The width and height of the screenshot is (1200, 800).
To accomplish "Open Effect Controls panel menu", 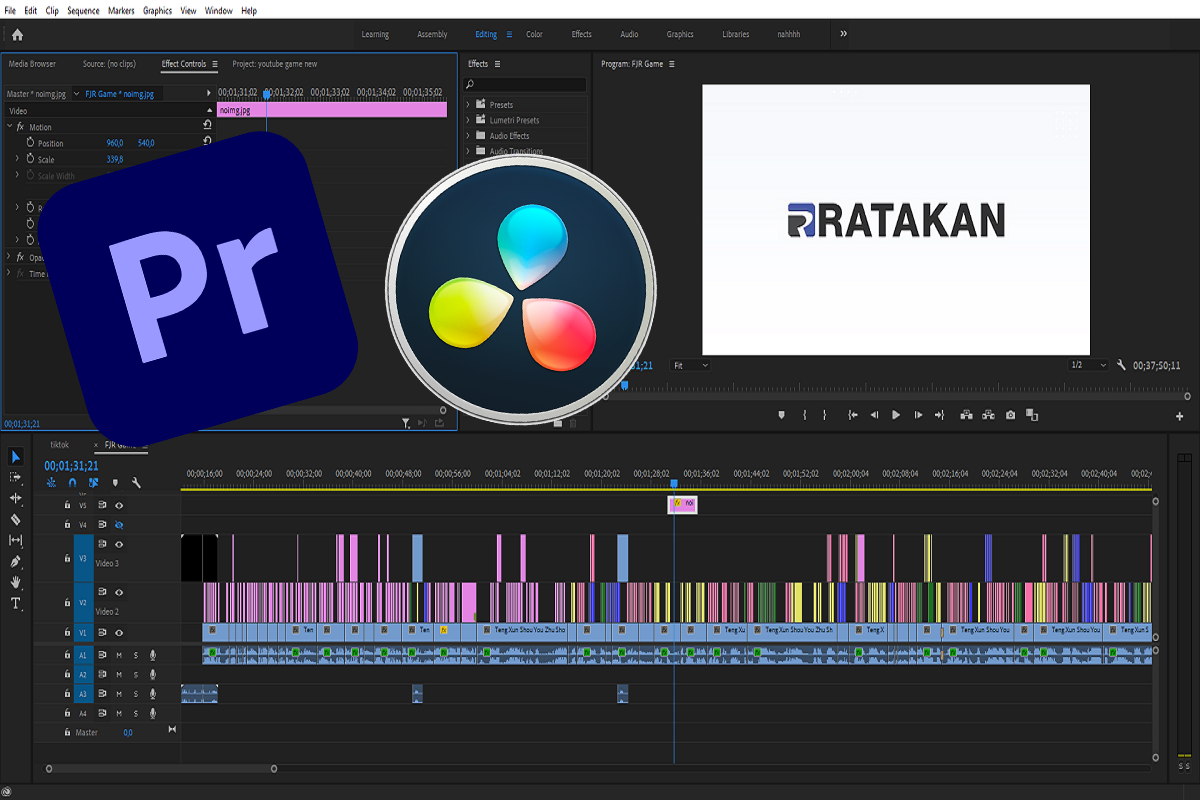I will click(x=214, y=64).
